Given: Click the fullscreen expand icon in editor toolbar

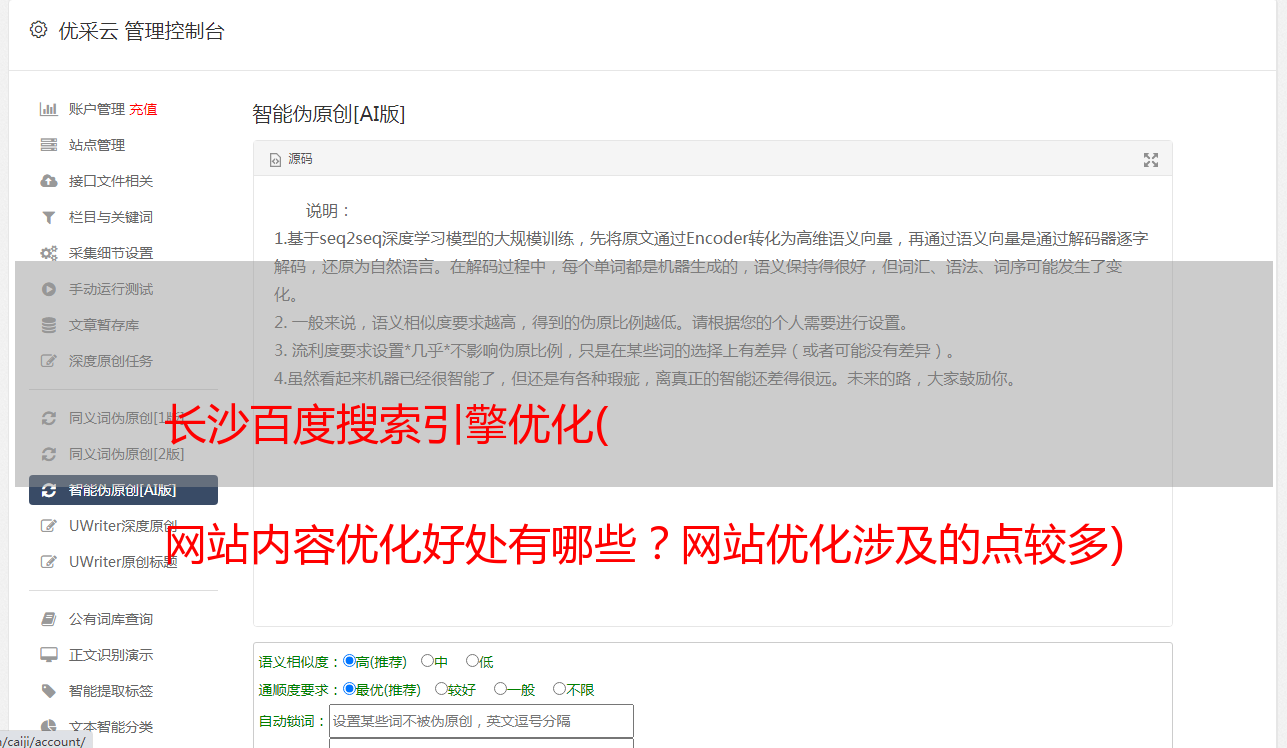Looking at the screenshot, I should pyautogui.click(x=1151, y=160).
